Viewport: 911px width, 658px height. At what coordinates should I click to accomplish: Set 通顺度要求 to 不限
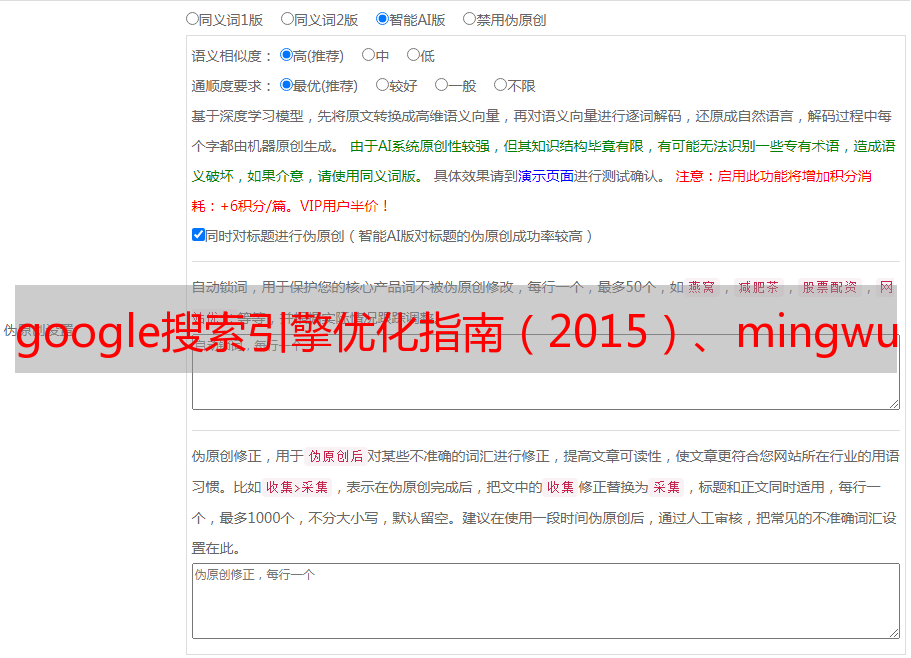point(500,85)
